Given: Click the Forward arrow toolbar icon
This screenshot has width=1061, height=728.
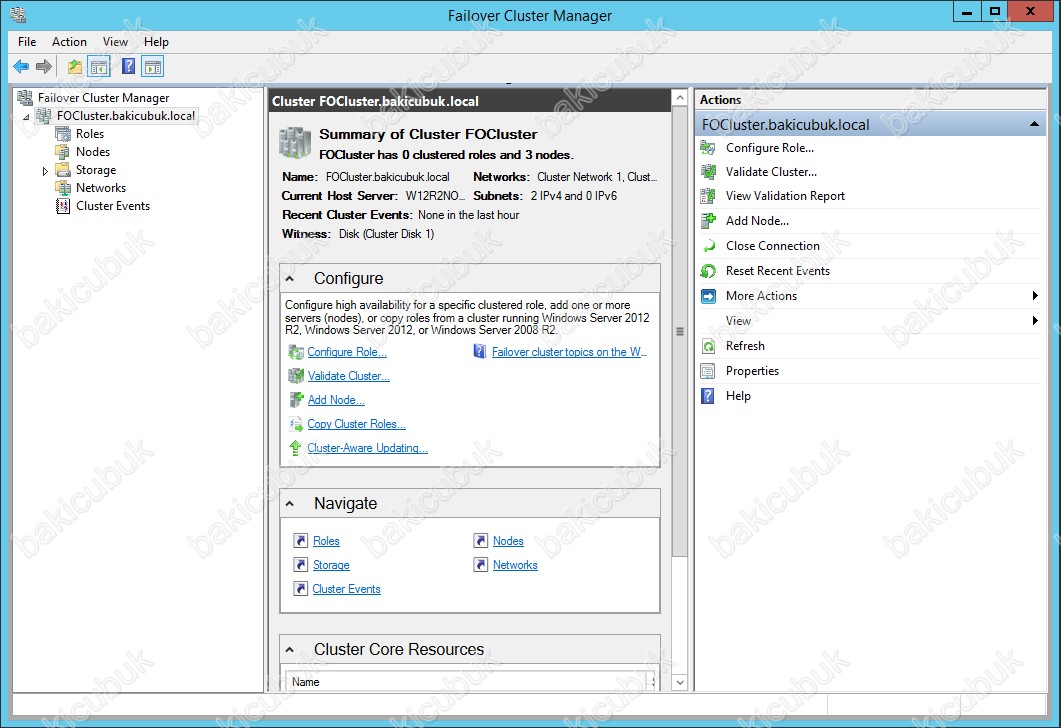Looking at the screenshot, I should coord(44,66).
